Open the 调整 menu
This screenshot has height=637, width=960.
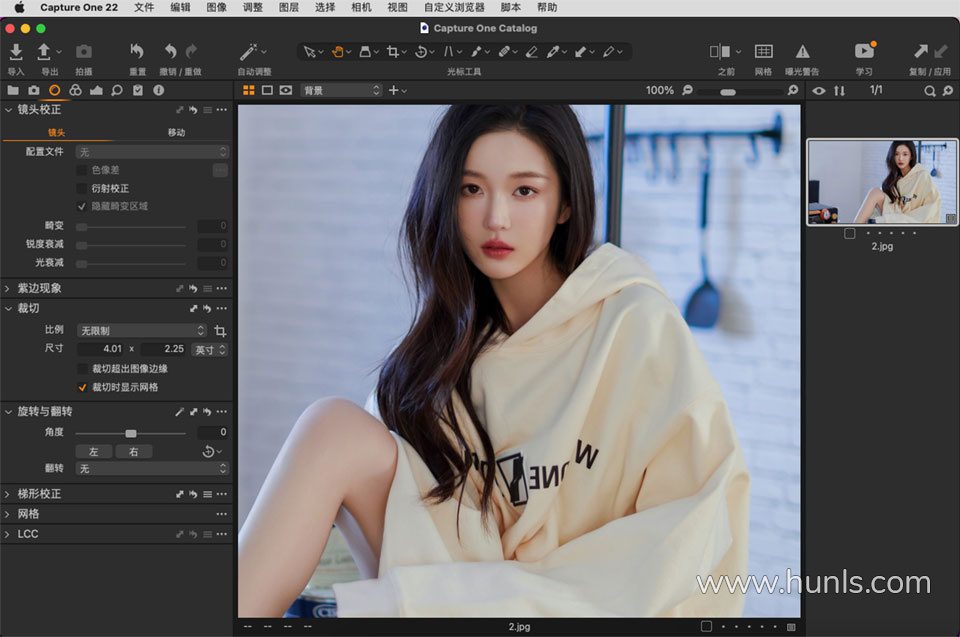253,7
